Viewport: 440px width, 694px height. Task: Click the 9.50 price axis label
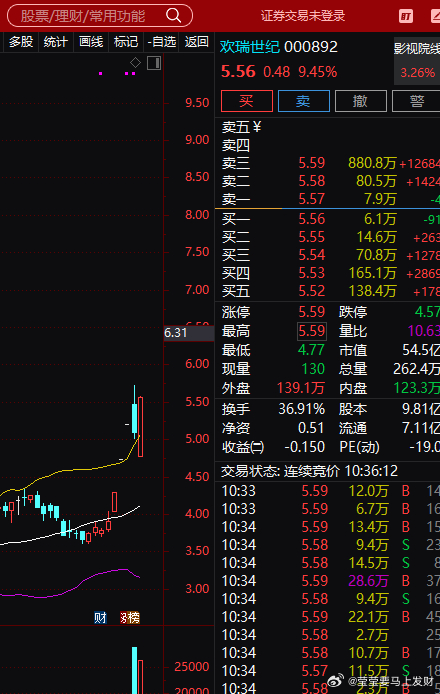[x=197, y=103]
